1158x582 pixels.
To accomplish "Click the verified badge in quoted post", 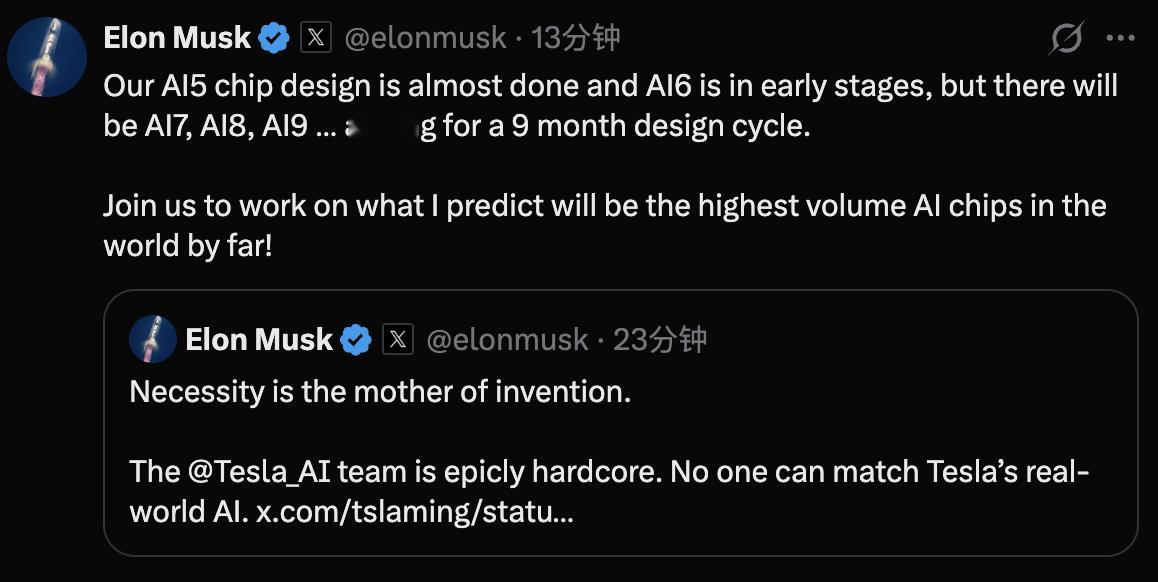I will point(355,340).
